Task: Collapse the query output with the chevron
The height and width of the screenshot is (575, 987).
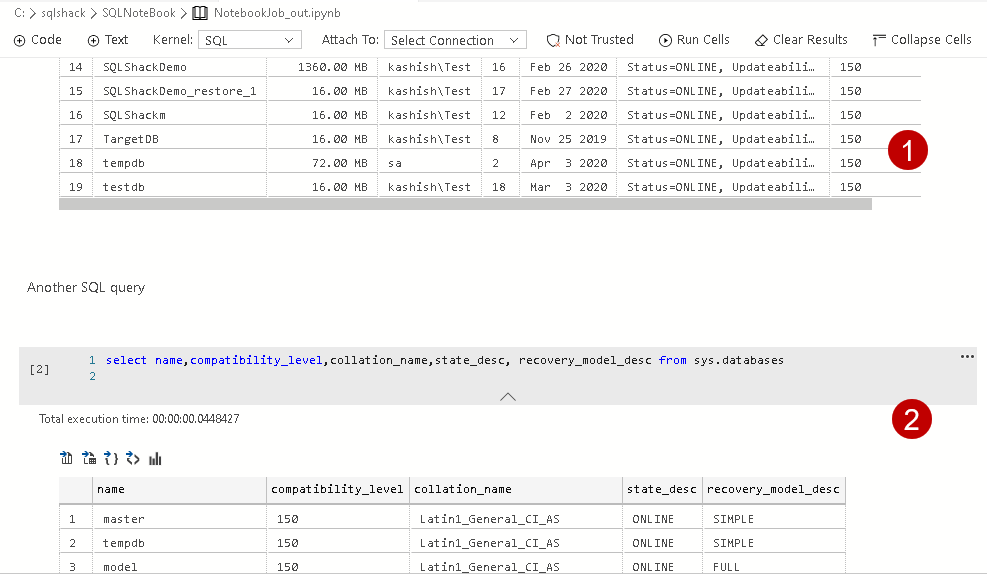Action: click(x=508, y=396)
